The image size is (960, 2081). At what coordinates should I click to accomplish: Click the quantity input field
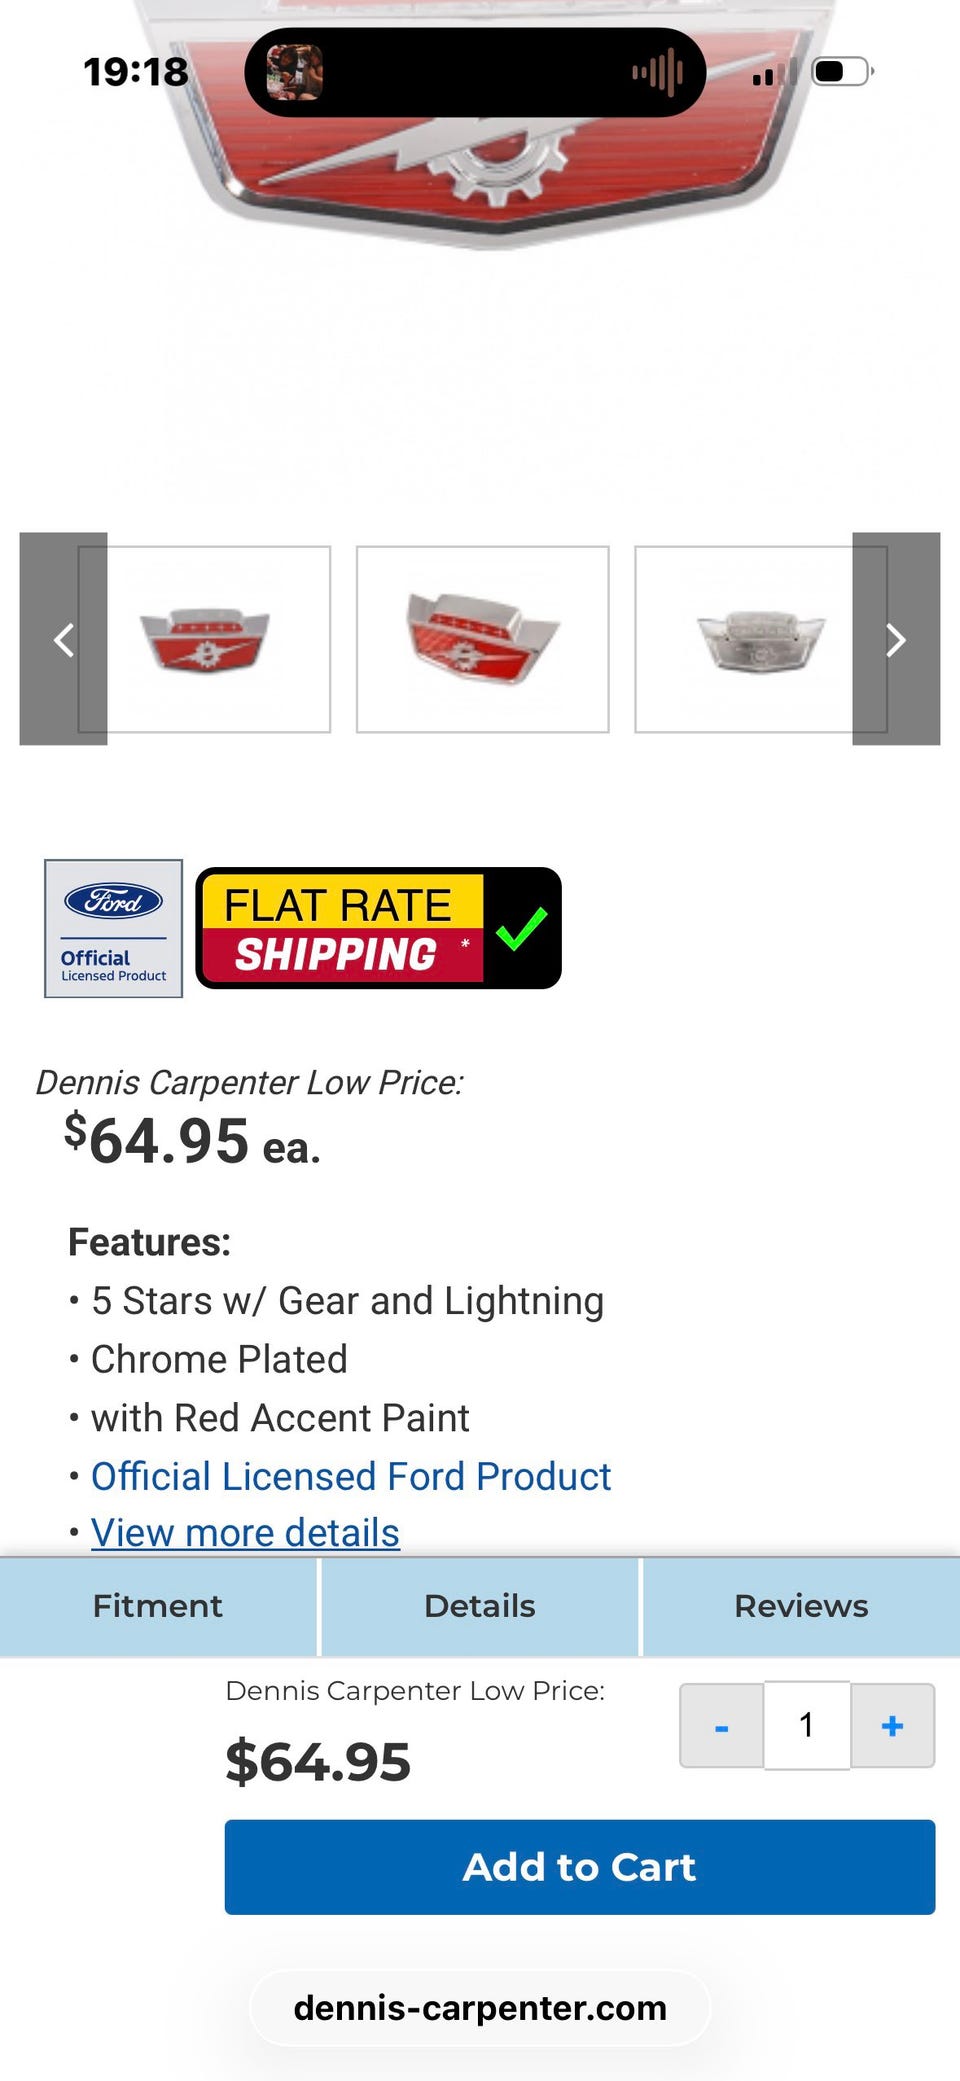point(807,1726)
